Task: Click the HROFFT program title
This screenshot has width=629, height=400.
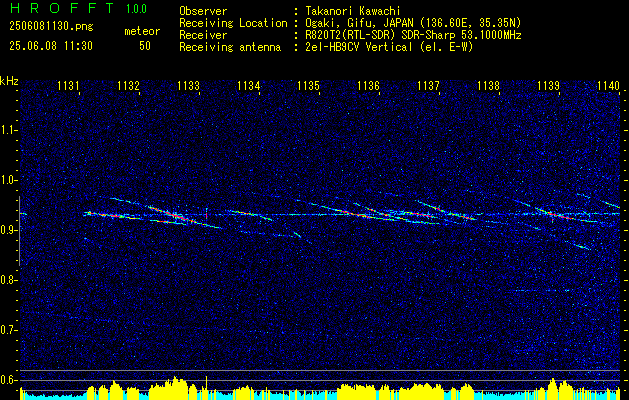Action: click(61, 8)
